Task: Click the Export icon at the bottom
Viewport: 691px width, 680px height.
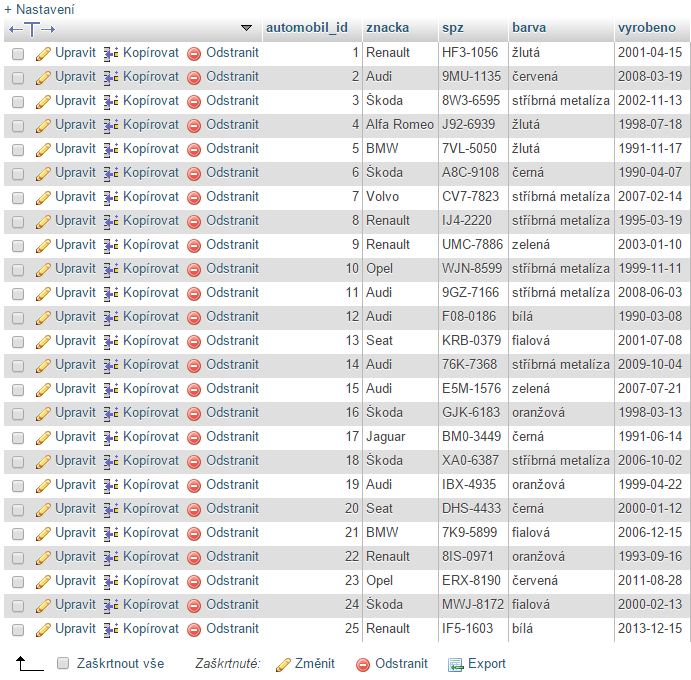Action: 456,664
